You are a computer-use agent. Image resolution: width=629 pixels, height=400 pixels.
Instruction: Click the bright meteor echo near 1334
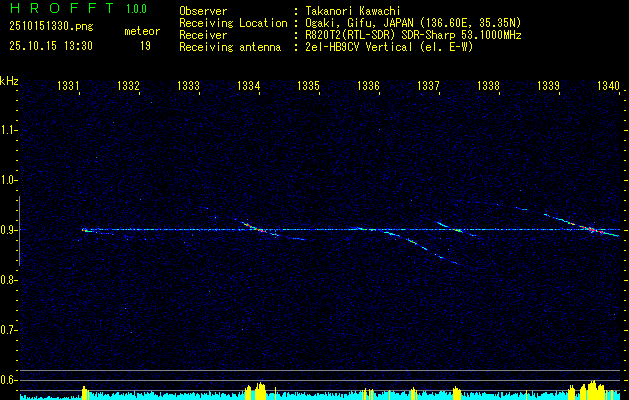[x=256, y=228]
